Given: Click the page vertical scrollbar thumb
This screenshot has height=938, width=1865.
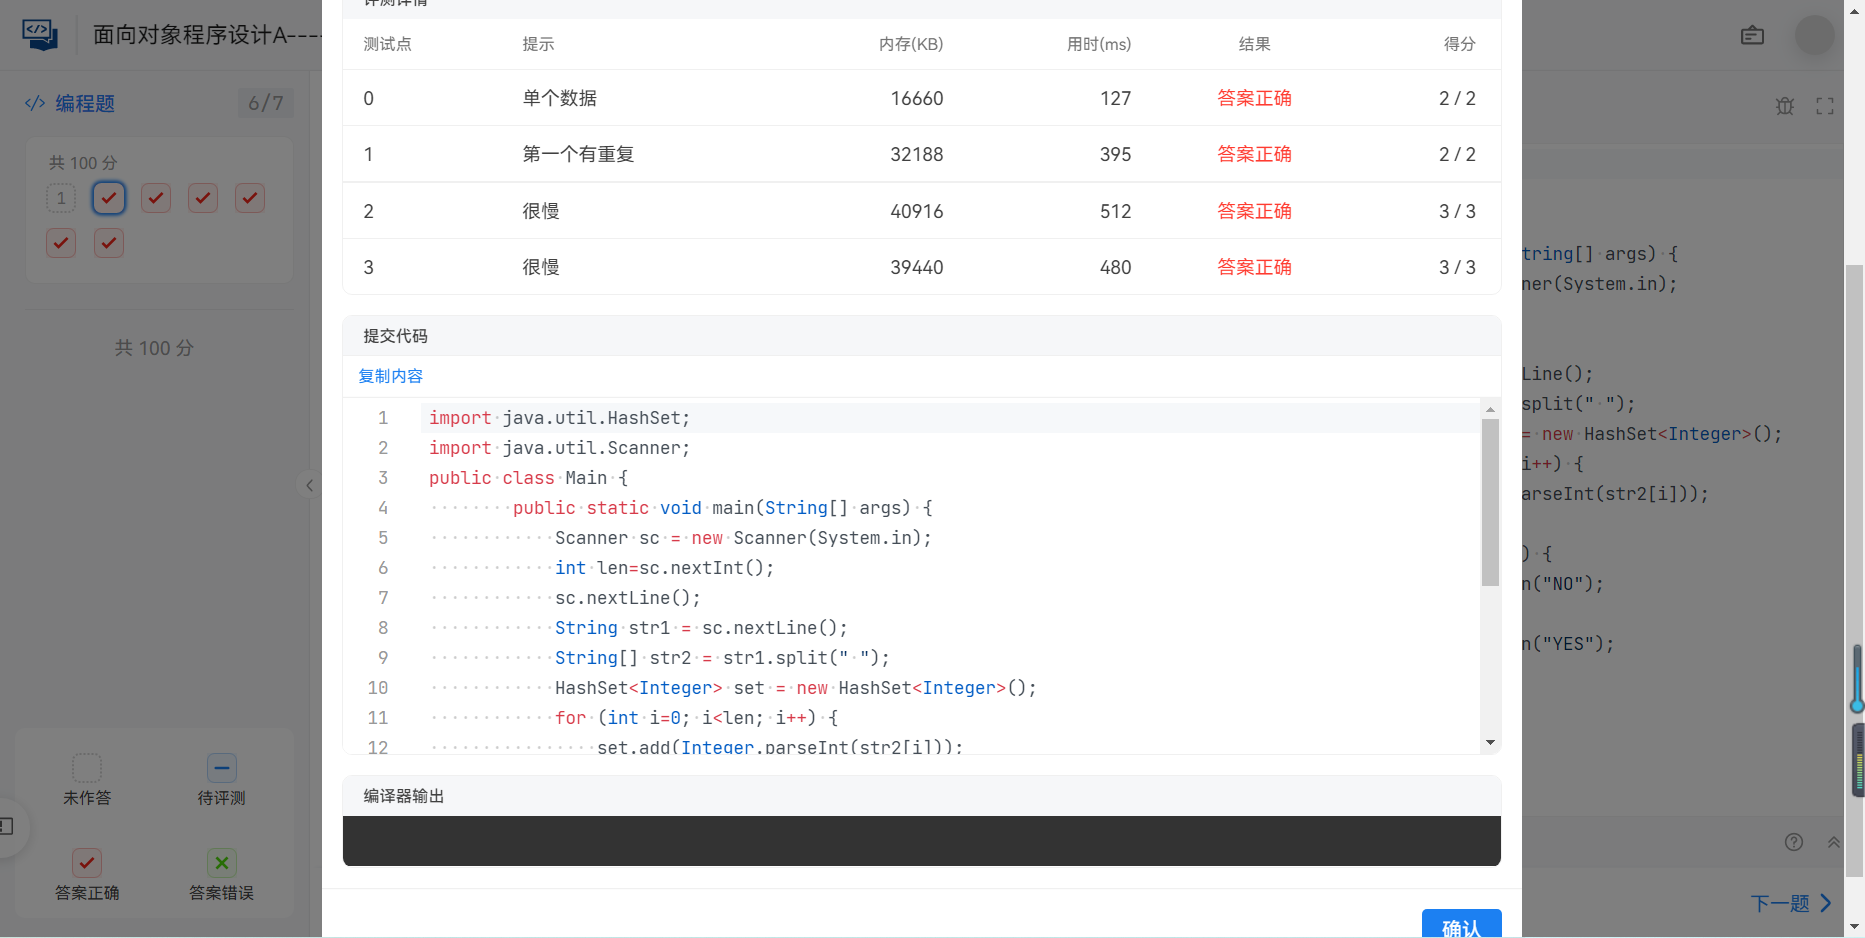Looking at the screenshot, I should pos(1855,570).
